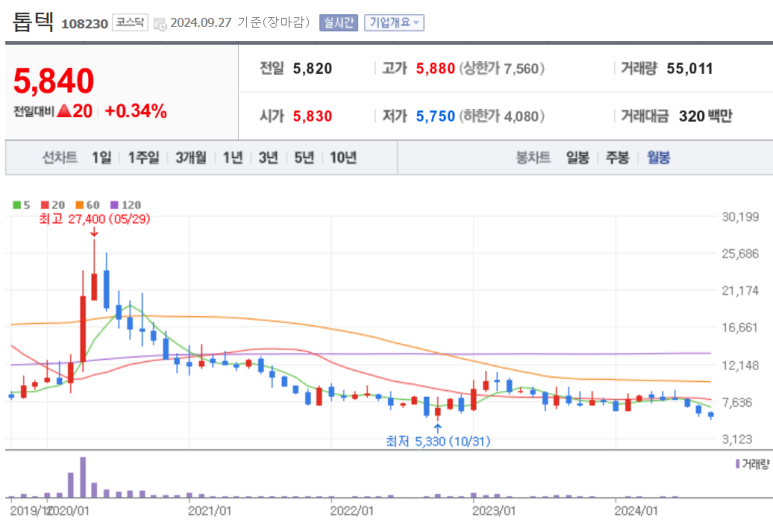Click the 실시간 real-time button

[x=338, y=23]
